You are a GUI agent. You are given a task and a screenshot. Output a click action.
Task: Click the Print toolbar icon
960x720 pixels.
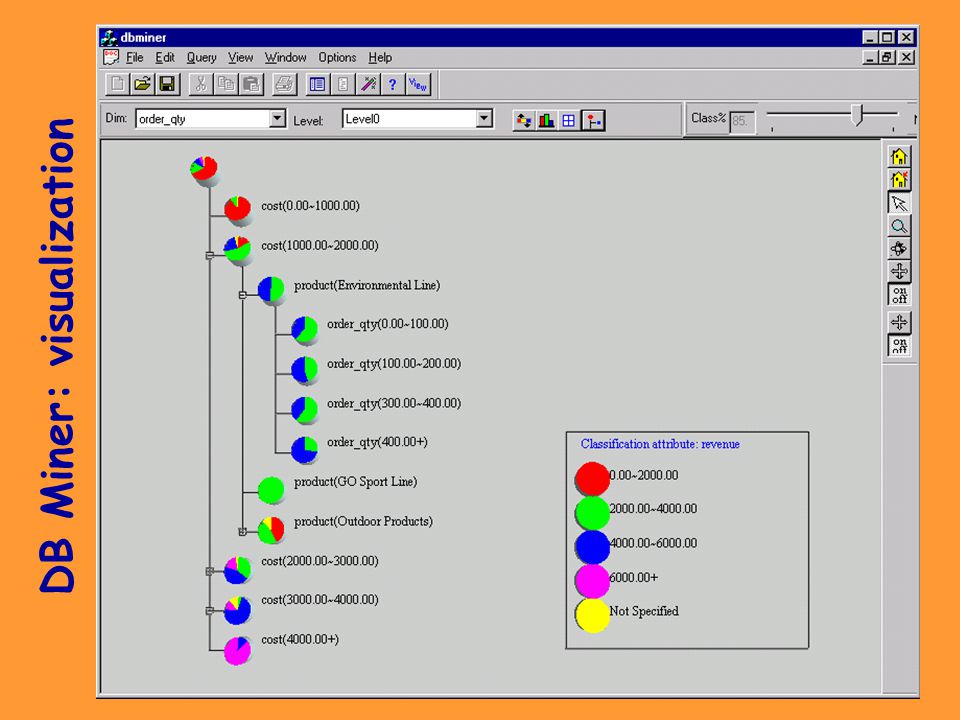click(284, 84)
